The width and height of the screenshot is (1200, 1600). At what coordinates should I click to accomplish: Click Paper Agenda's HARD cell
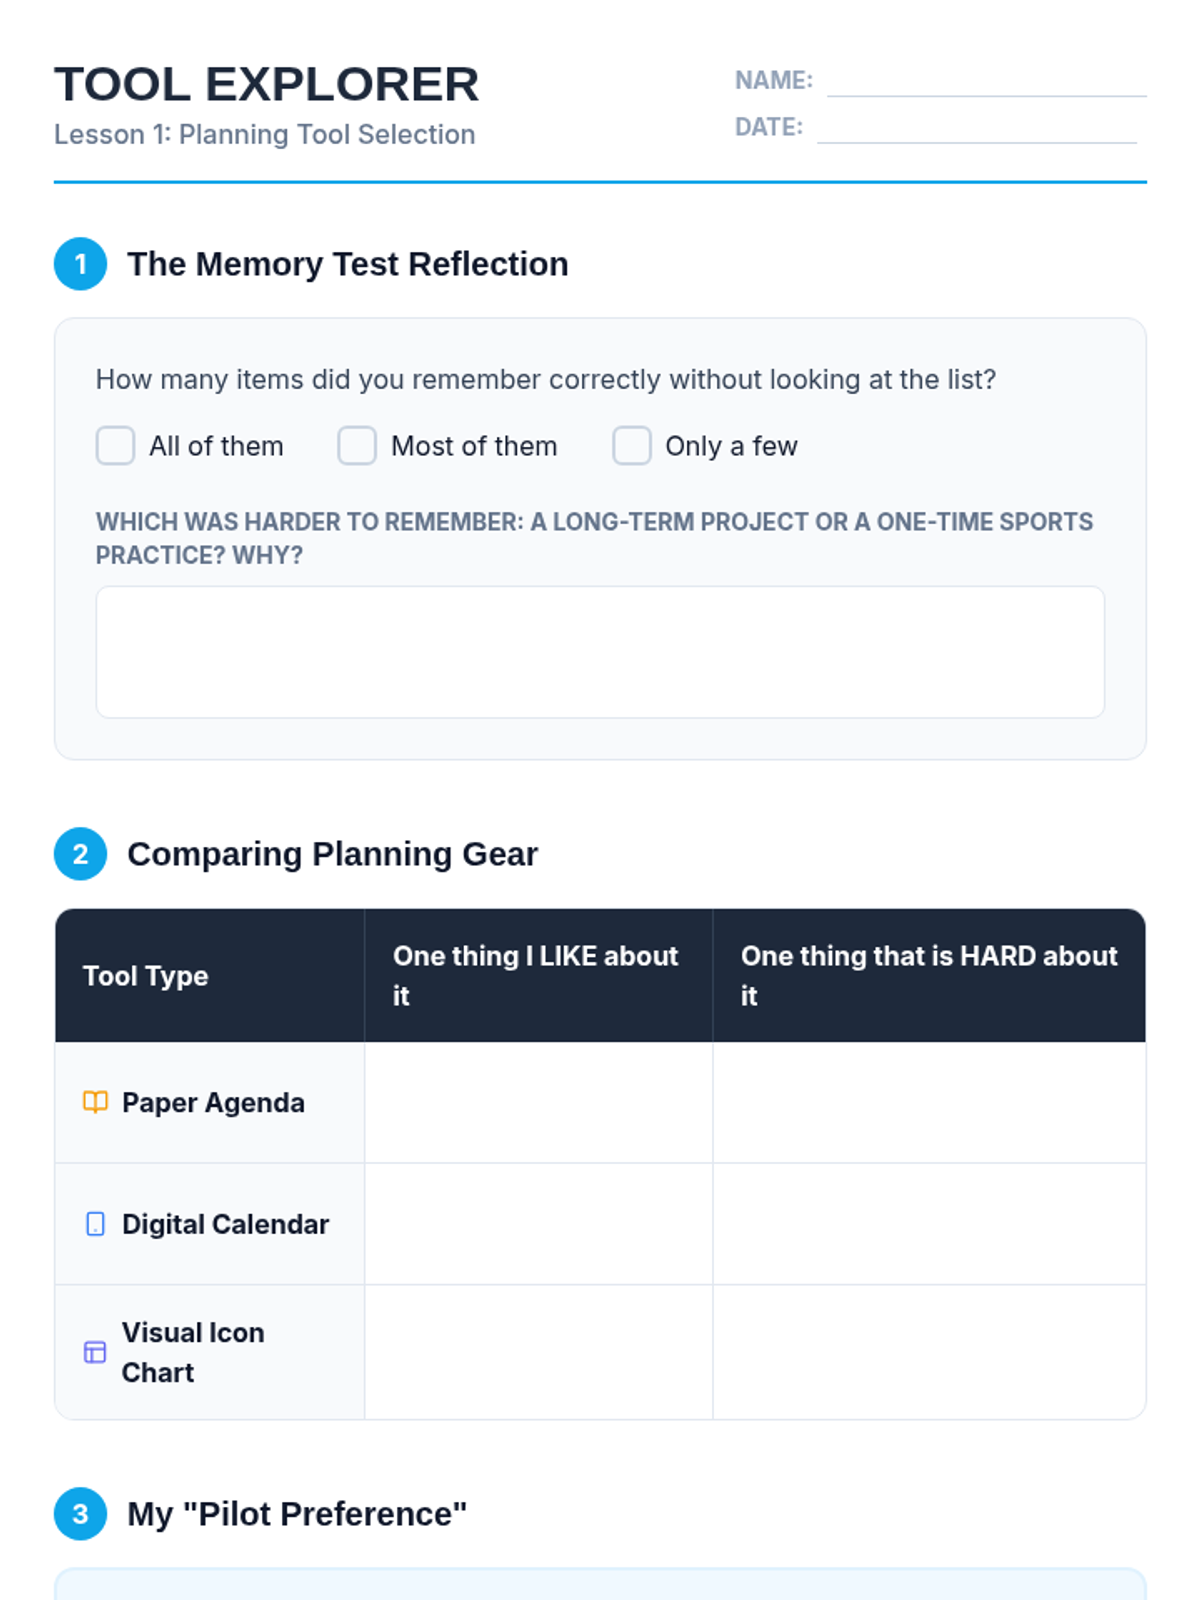click(929, 1102)
